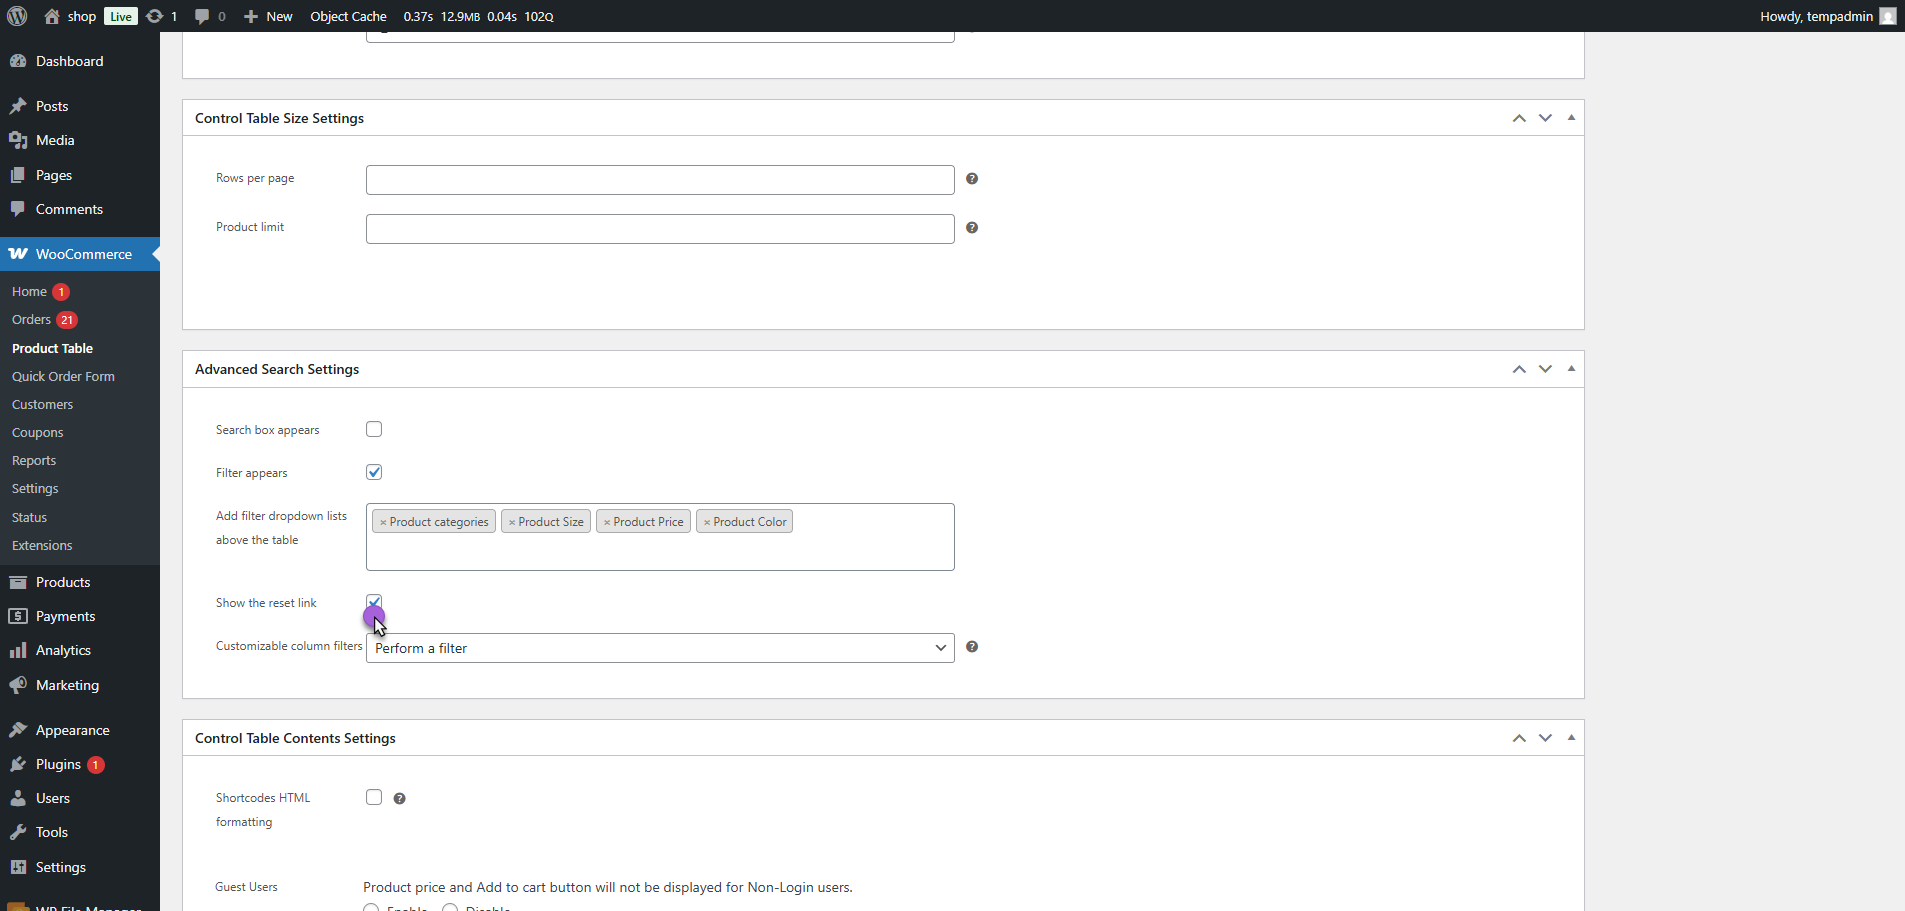Remove the Product Size filter tag

(512, 522)
